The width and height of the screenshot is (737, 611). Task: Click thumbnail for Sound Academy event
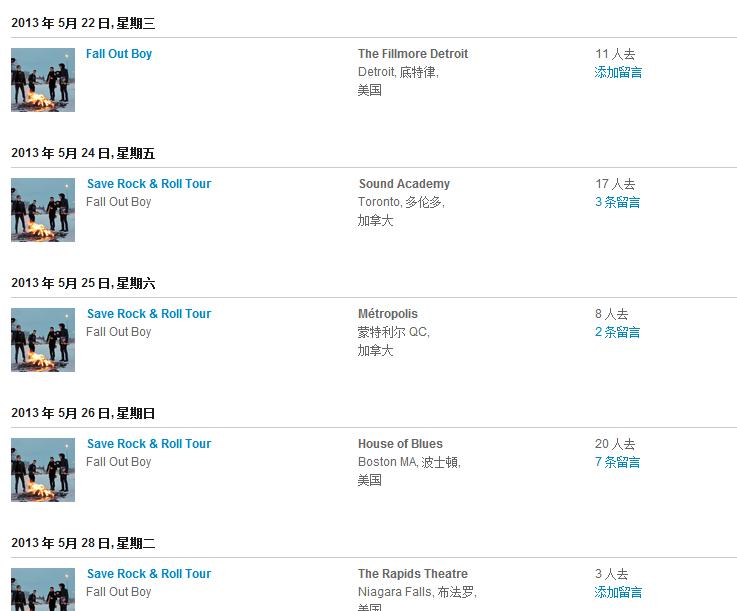(x=43, y=209)
